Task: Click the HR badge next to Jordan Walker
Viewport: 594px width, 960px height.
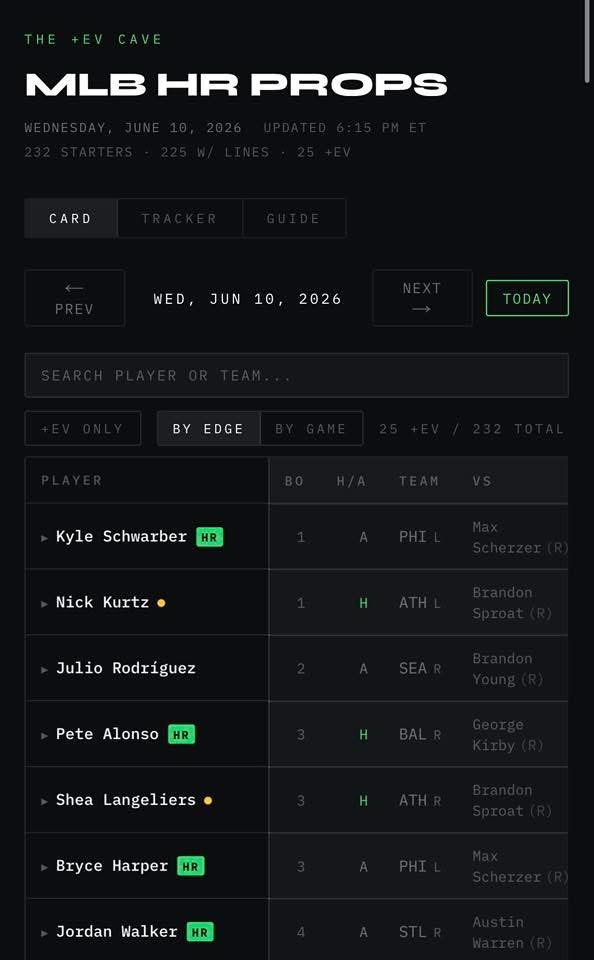Action: coord(200,932)
